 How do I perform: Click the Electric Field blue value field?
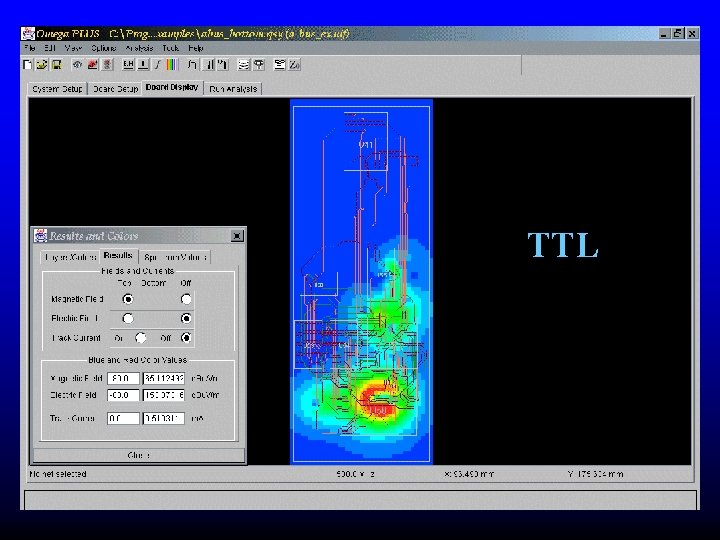point(123,395)
